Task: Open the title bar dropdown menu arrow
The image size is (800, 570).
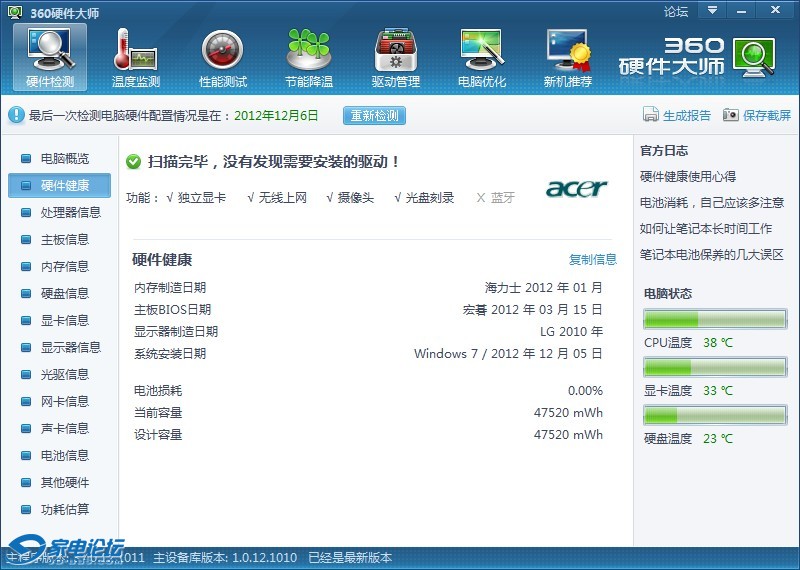Action: point(712,11)
